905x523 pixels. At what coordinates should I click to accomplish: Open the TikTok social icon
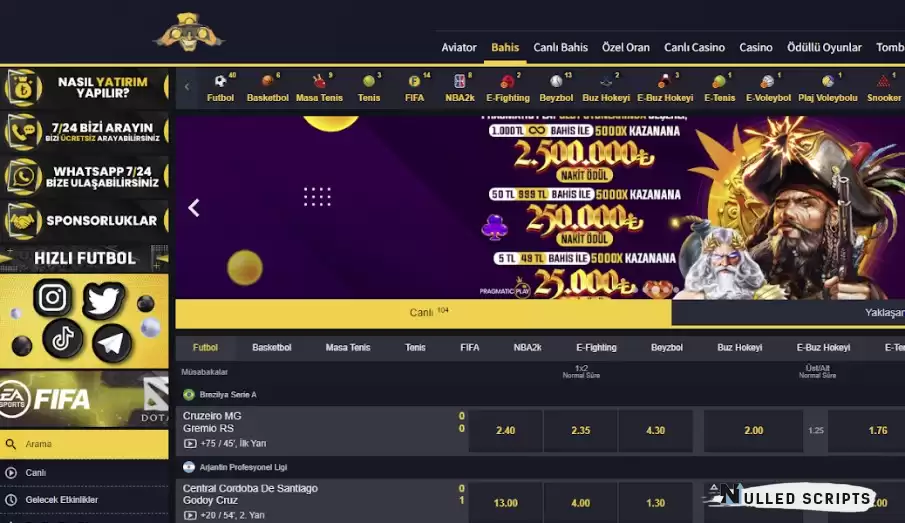[62, 338]
